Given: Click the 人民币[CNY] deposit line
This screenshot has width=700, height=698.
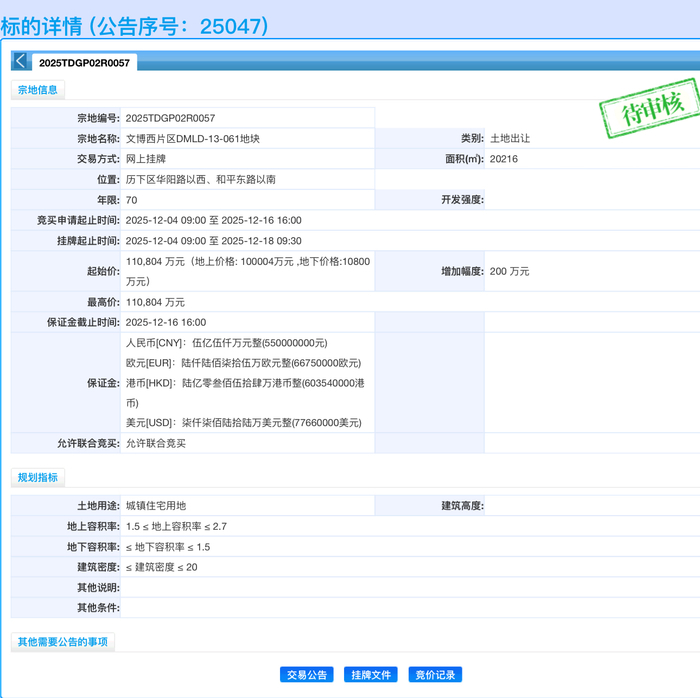Looking at the screenshot, I should click(226, 343).
